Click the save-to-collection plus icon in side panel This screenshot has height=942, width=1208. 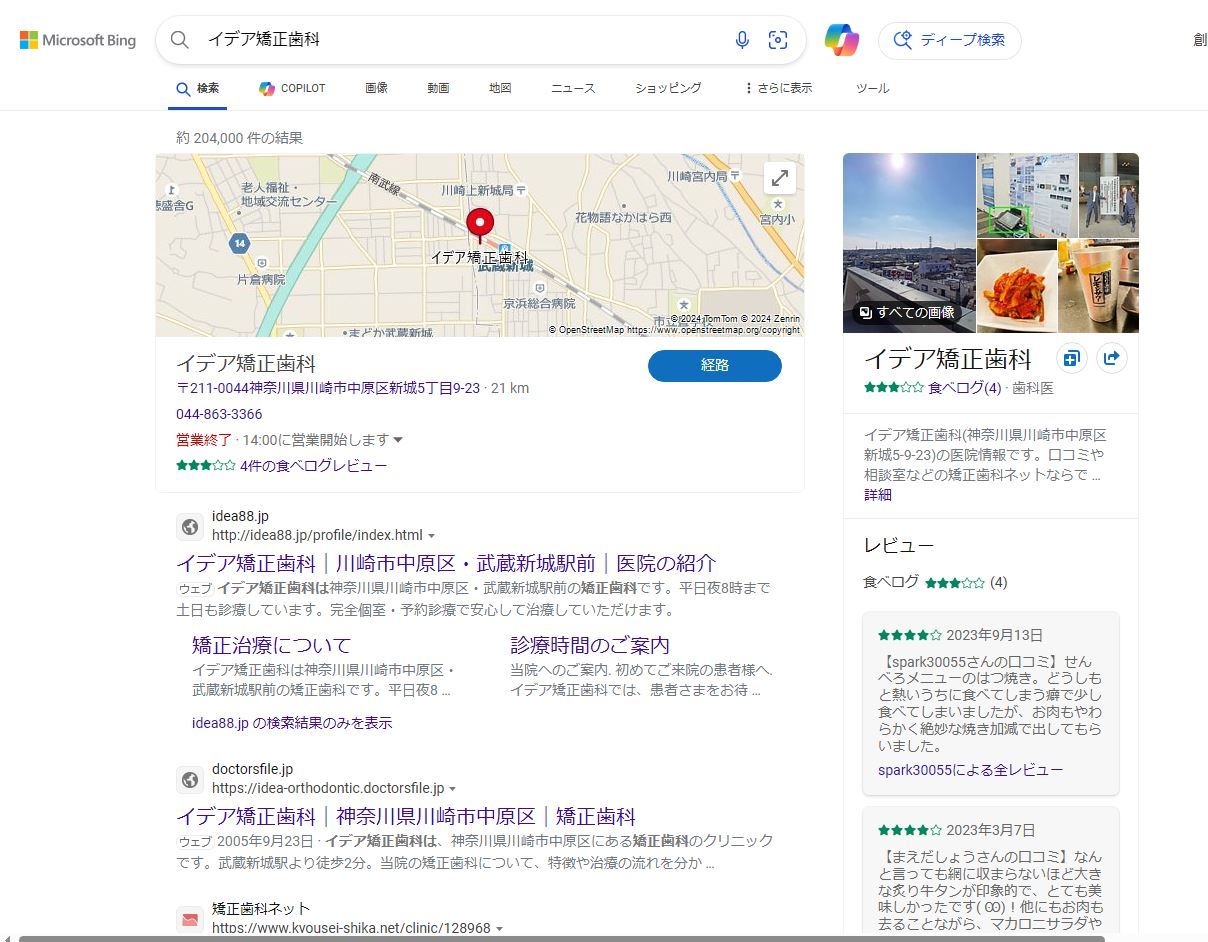pos(1071,358)
